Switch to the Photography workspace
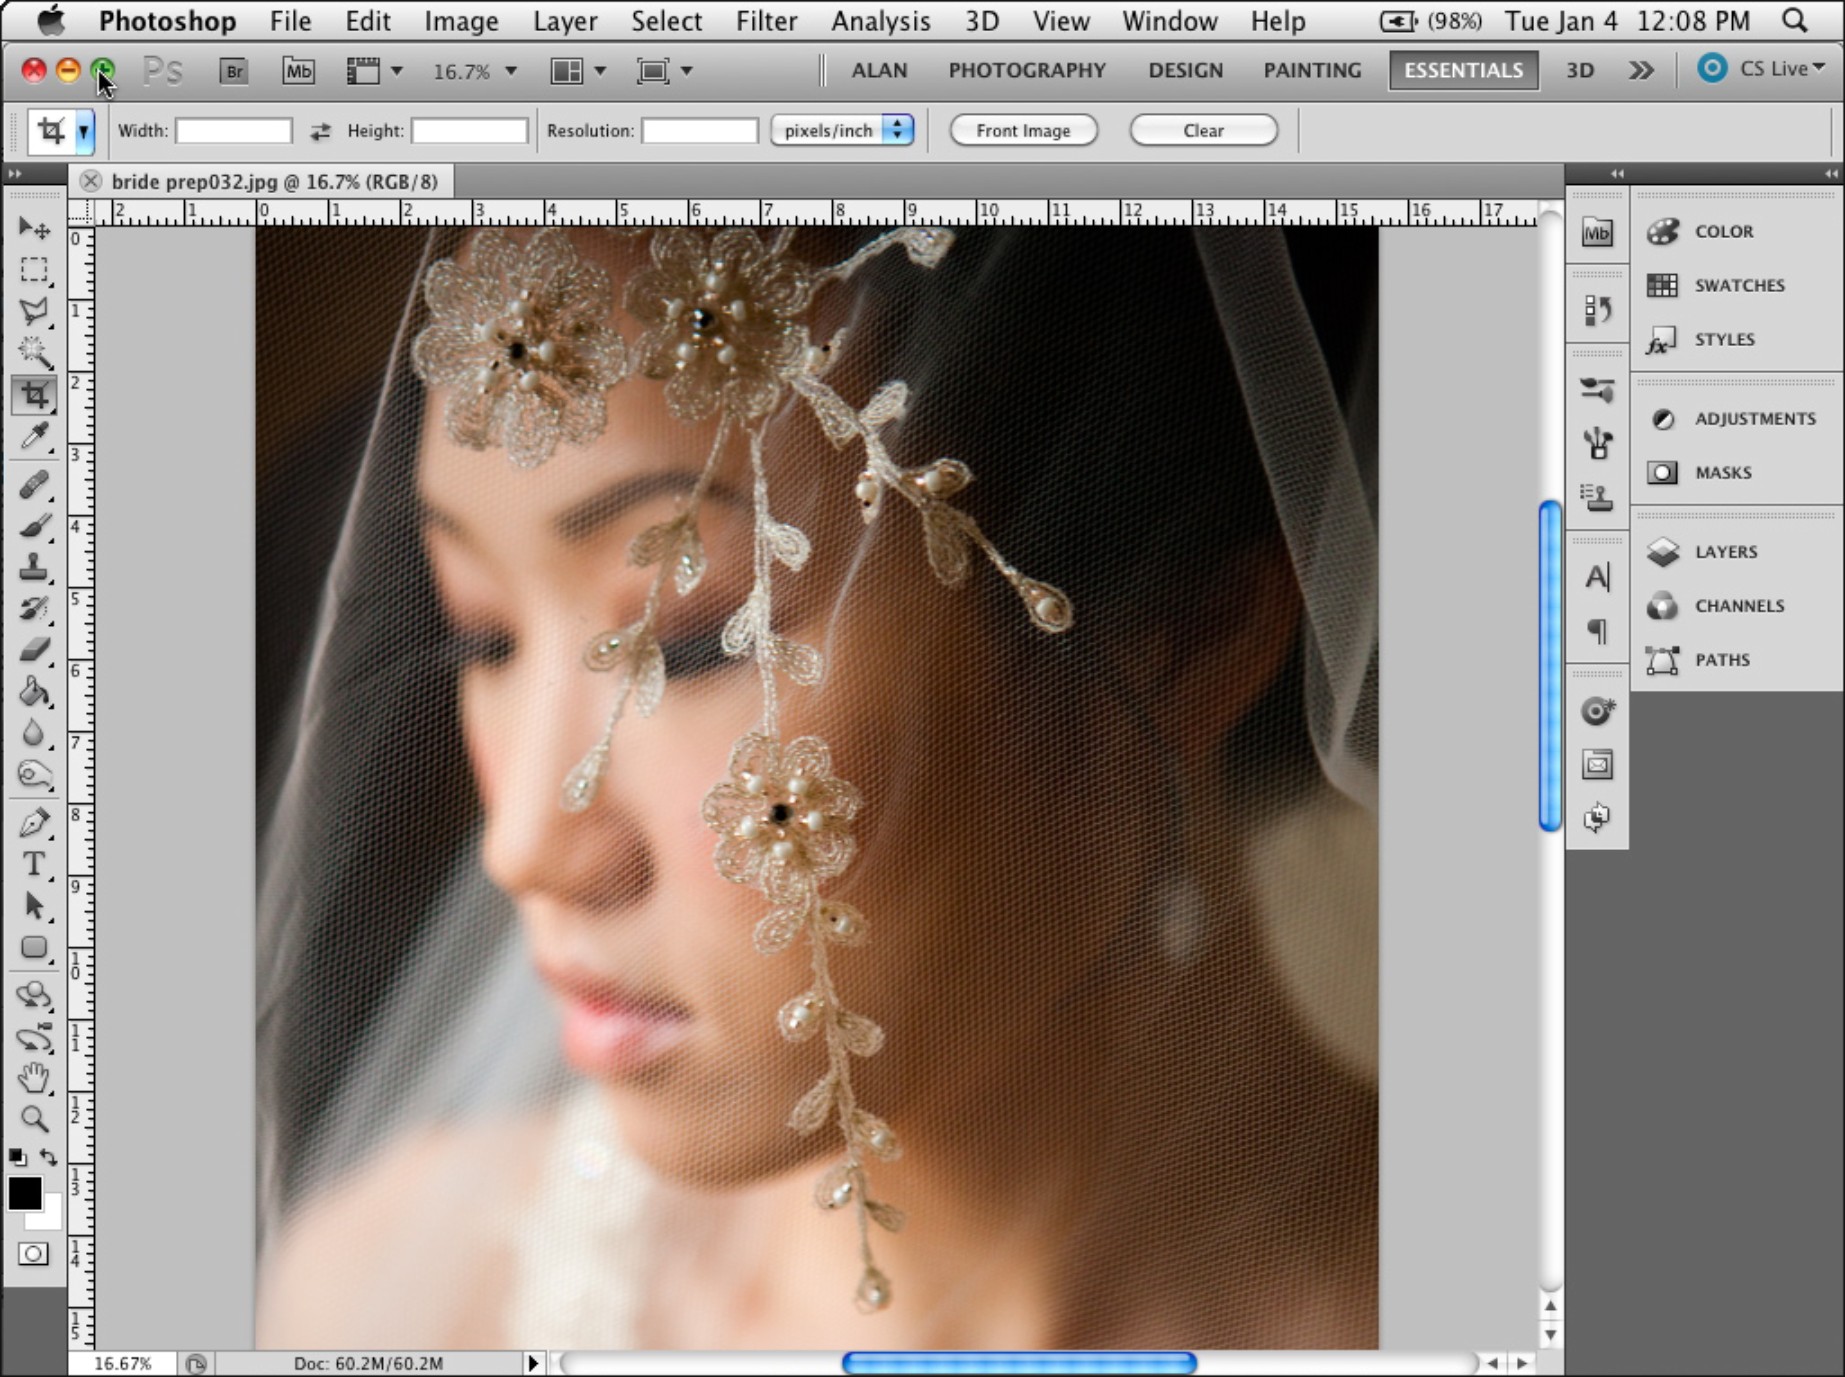Screen dimensions: 1845x1377 coord(1027,70)
